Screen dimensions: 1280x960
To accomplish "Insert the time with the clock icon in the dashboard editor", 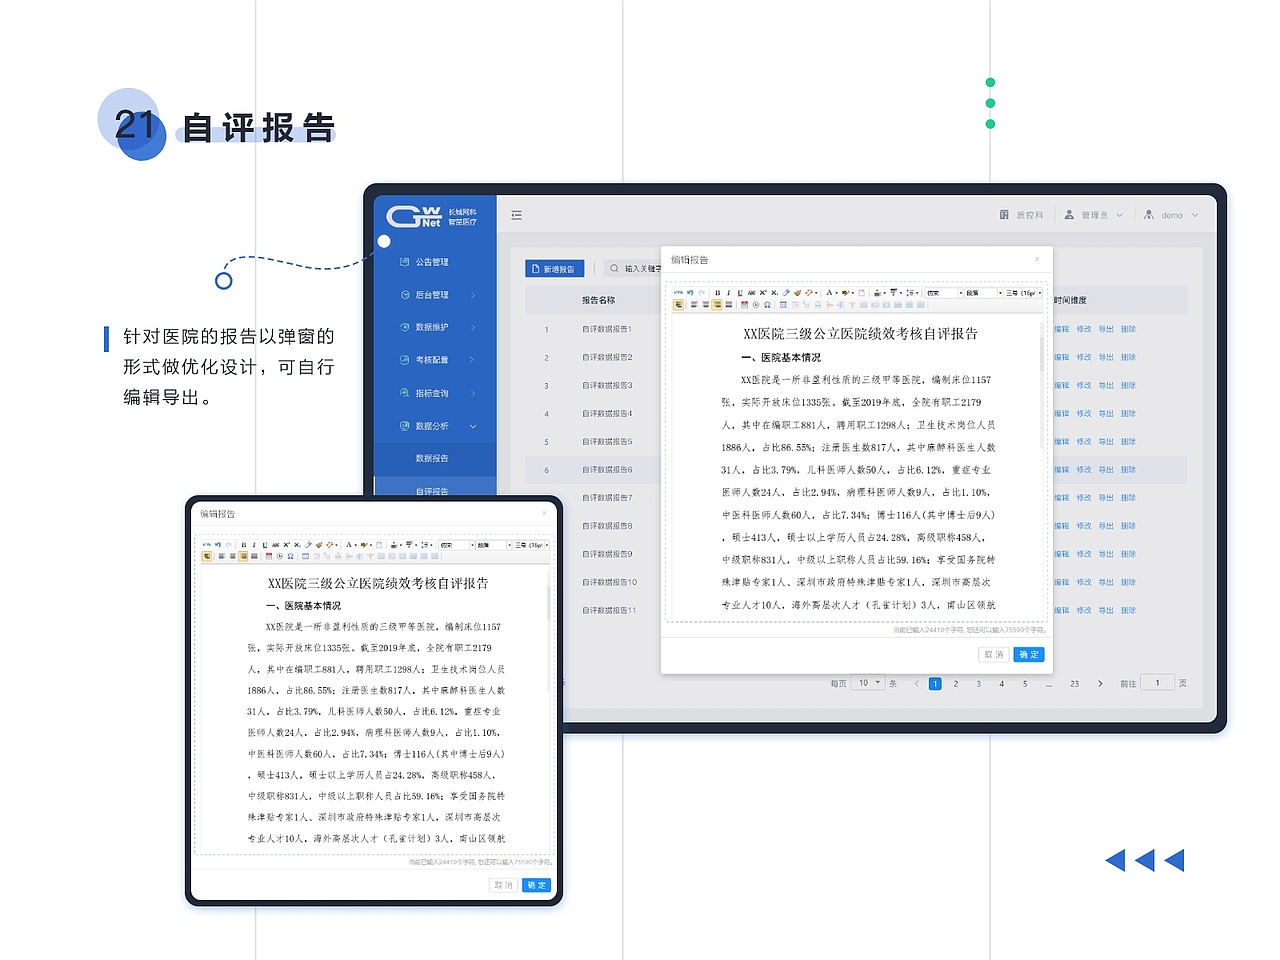I will 756,305.
